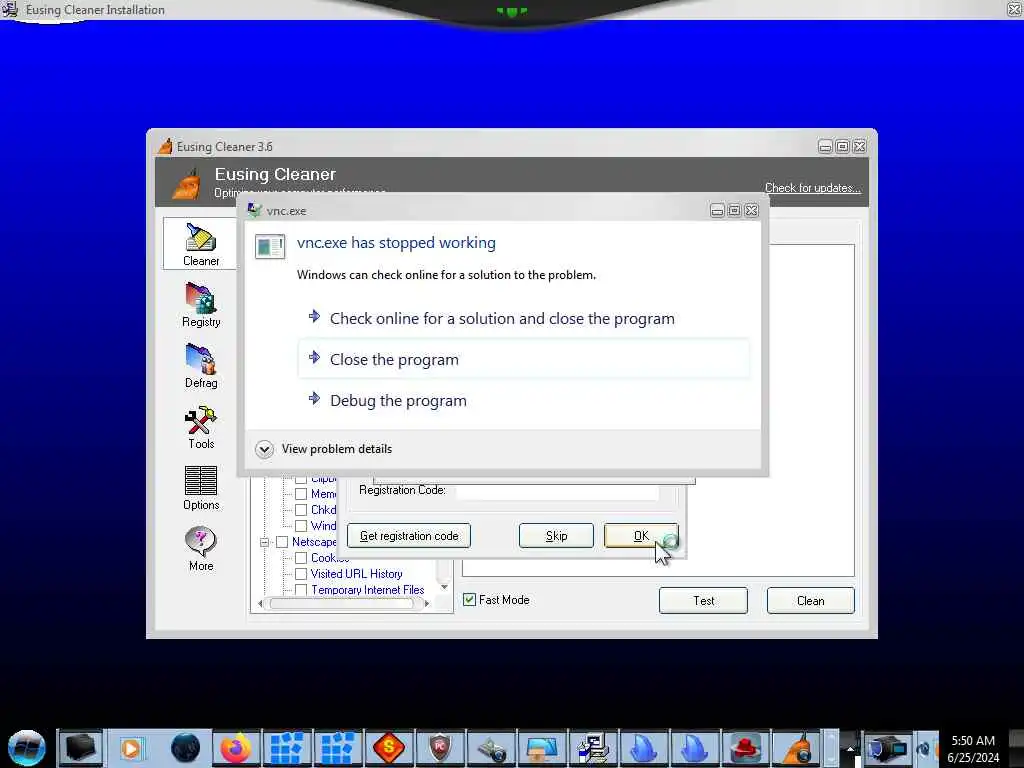Open the red hat taskbar icon
This screenshot has width=1024, height=768.
coord(746,748)
